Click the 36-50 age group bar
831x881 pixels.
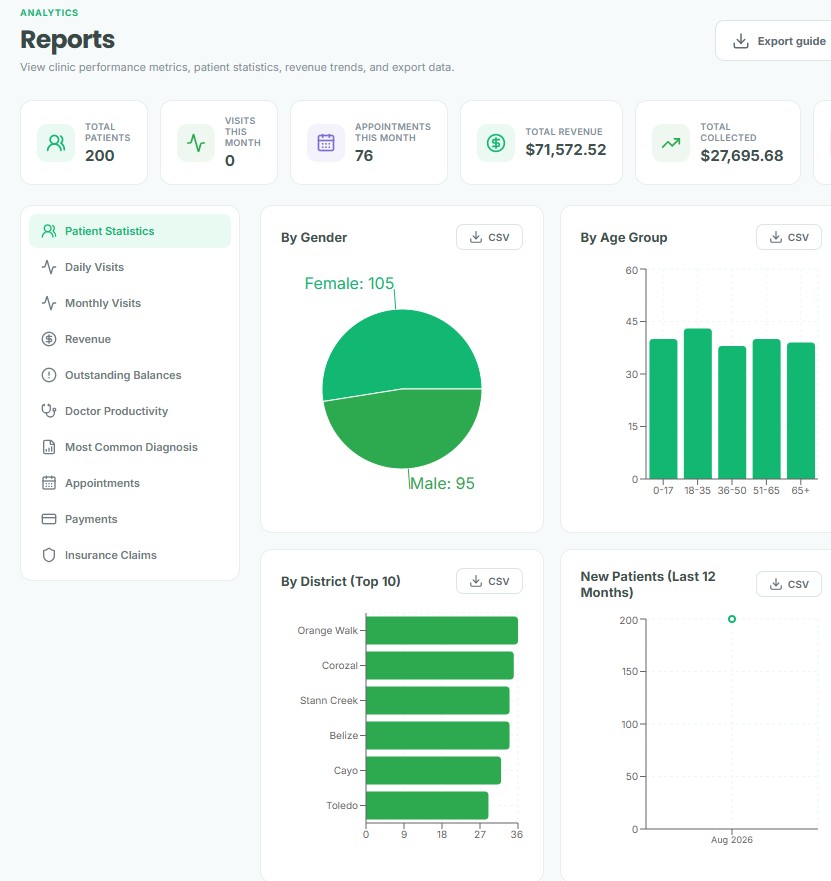[732, 412]
